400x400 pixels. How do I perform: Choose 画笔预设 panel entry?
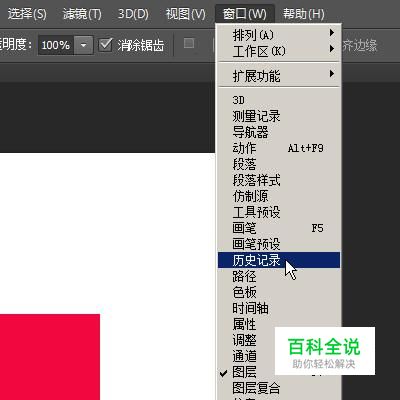(279, 244)
